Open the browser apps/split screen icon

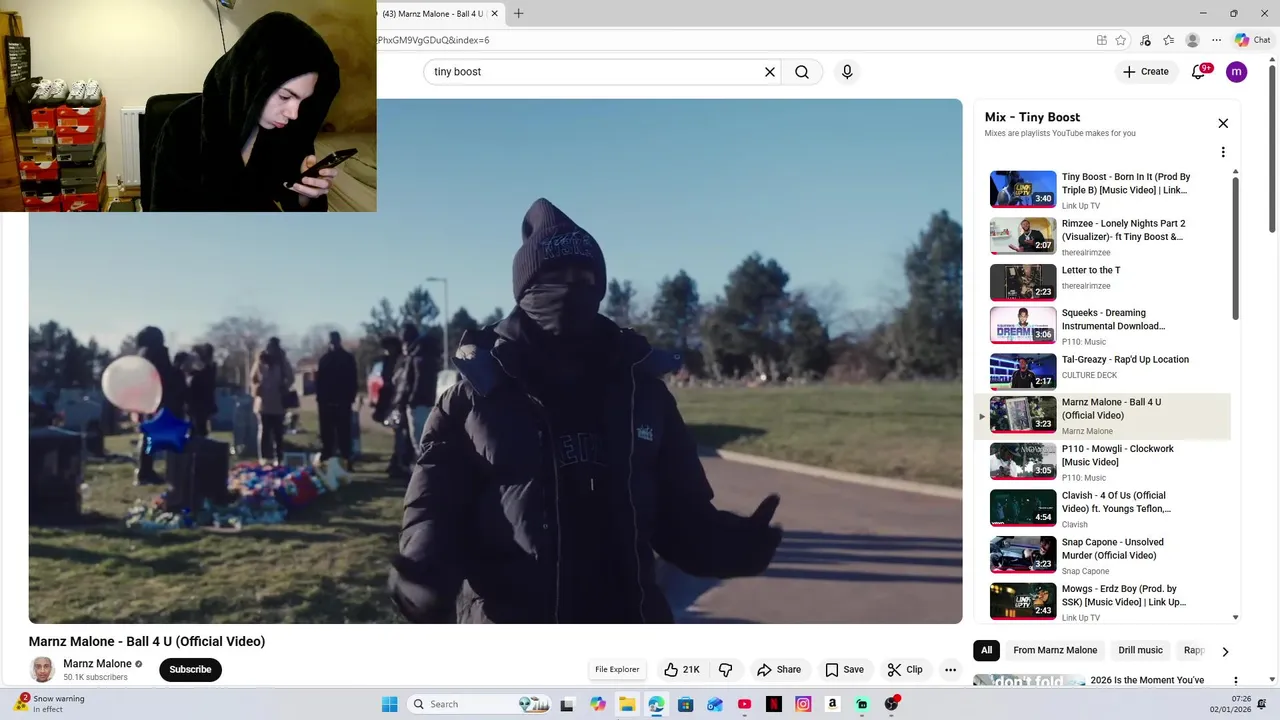1101,40
